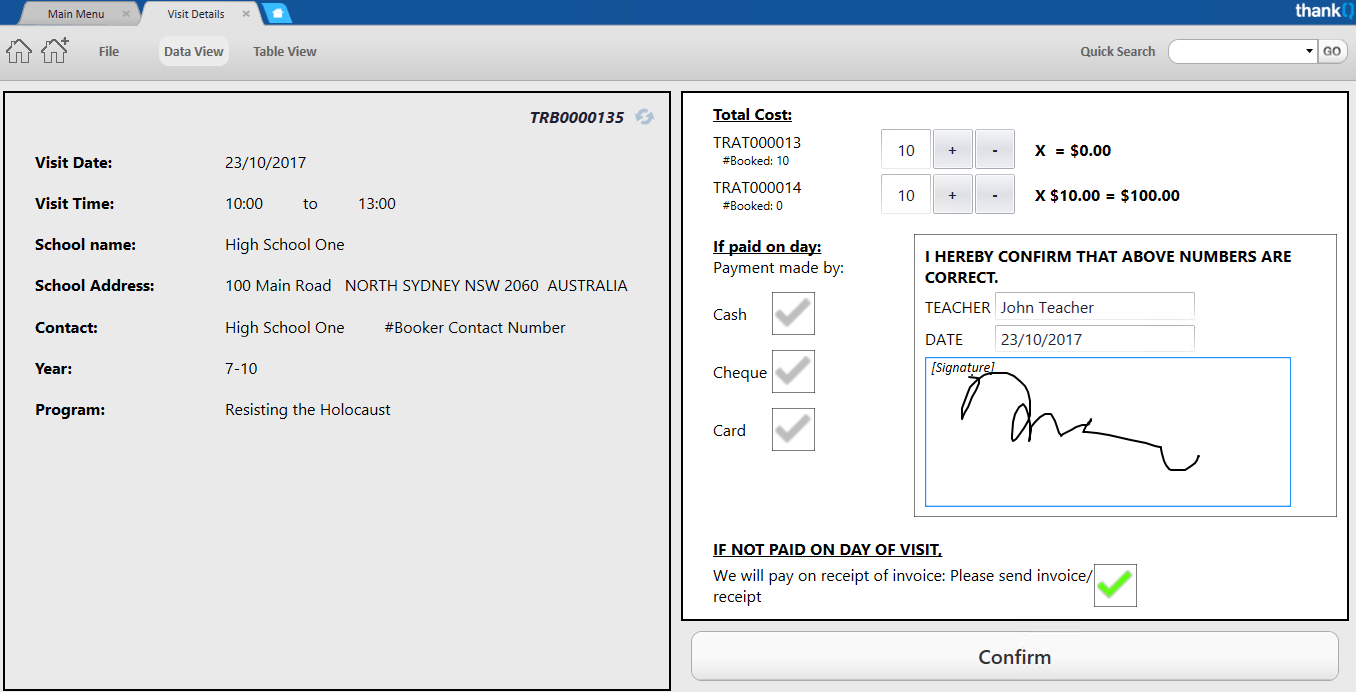This screenshot has height=692, width=1356.
Task: Expand the Quick Search dropdown arrow
Action: [x=1309, y=52]
